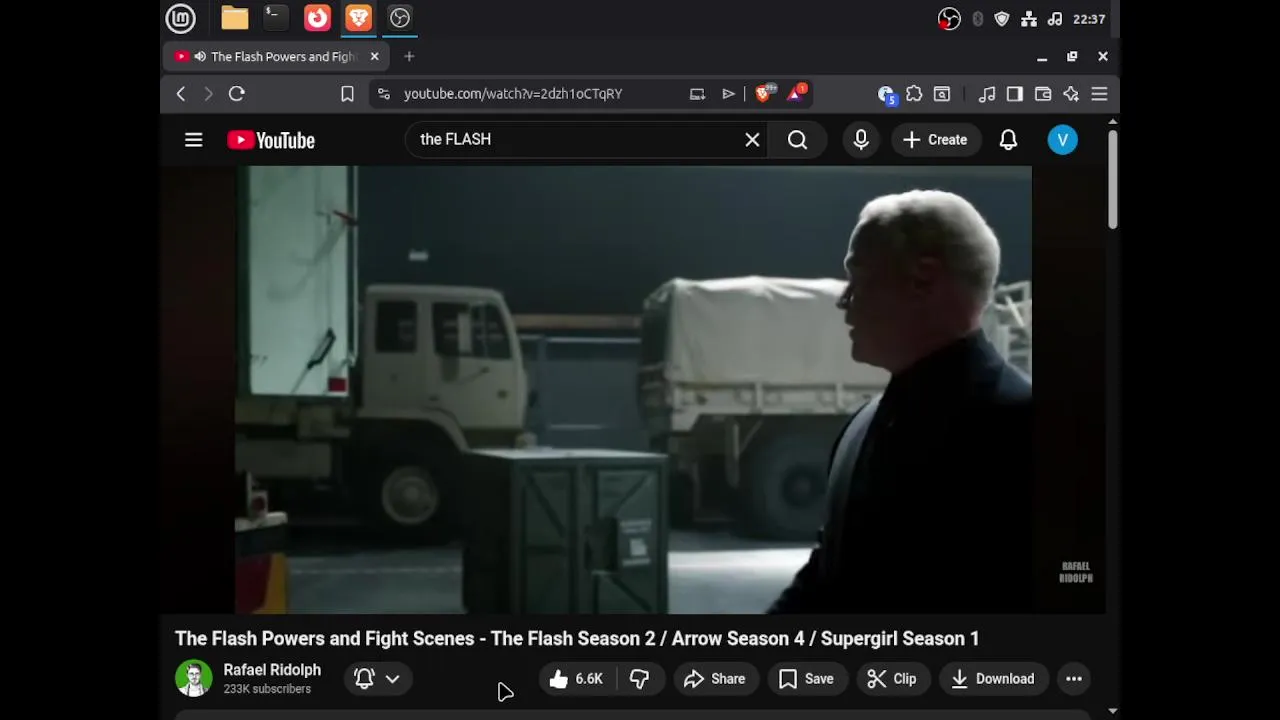Click the scrollbar down arrow

1112,711
